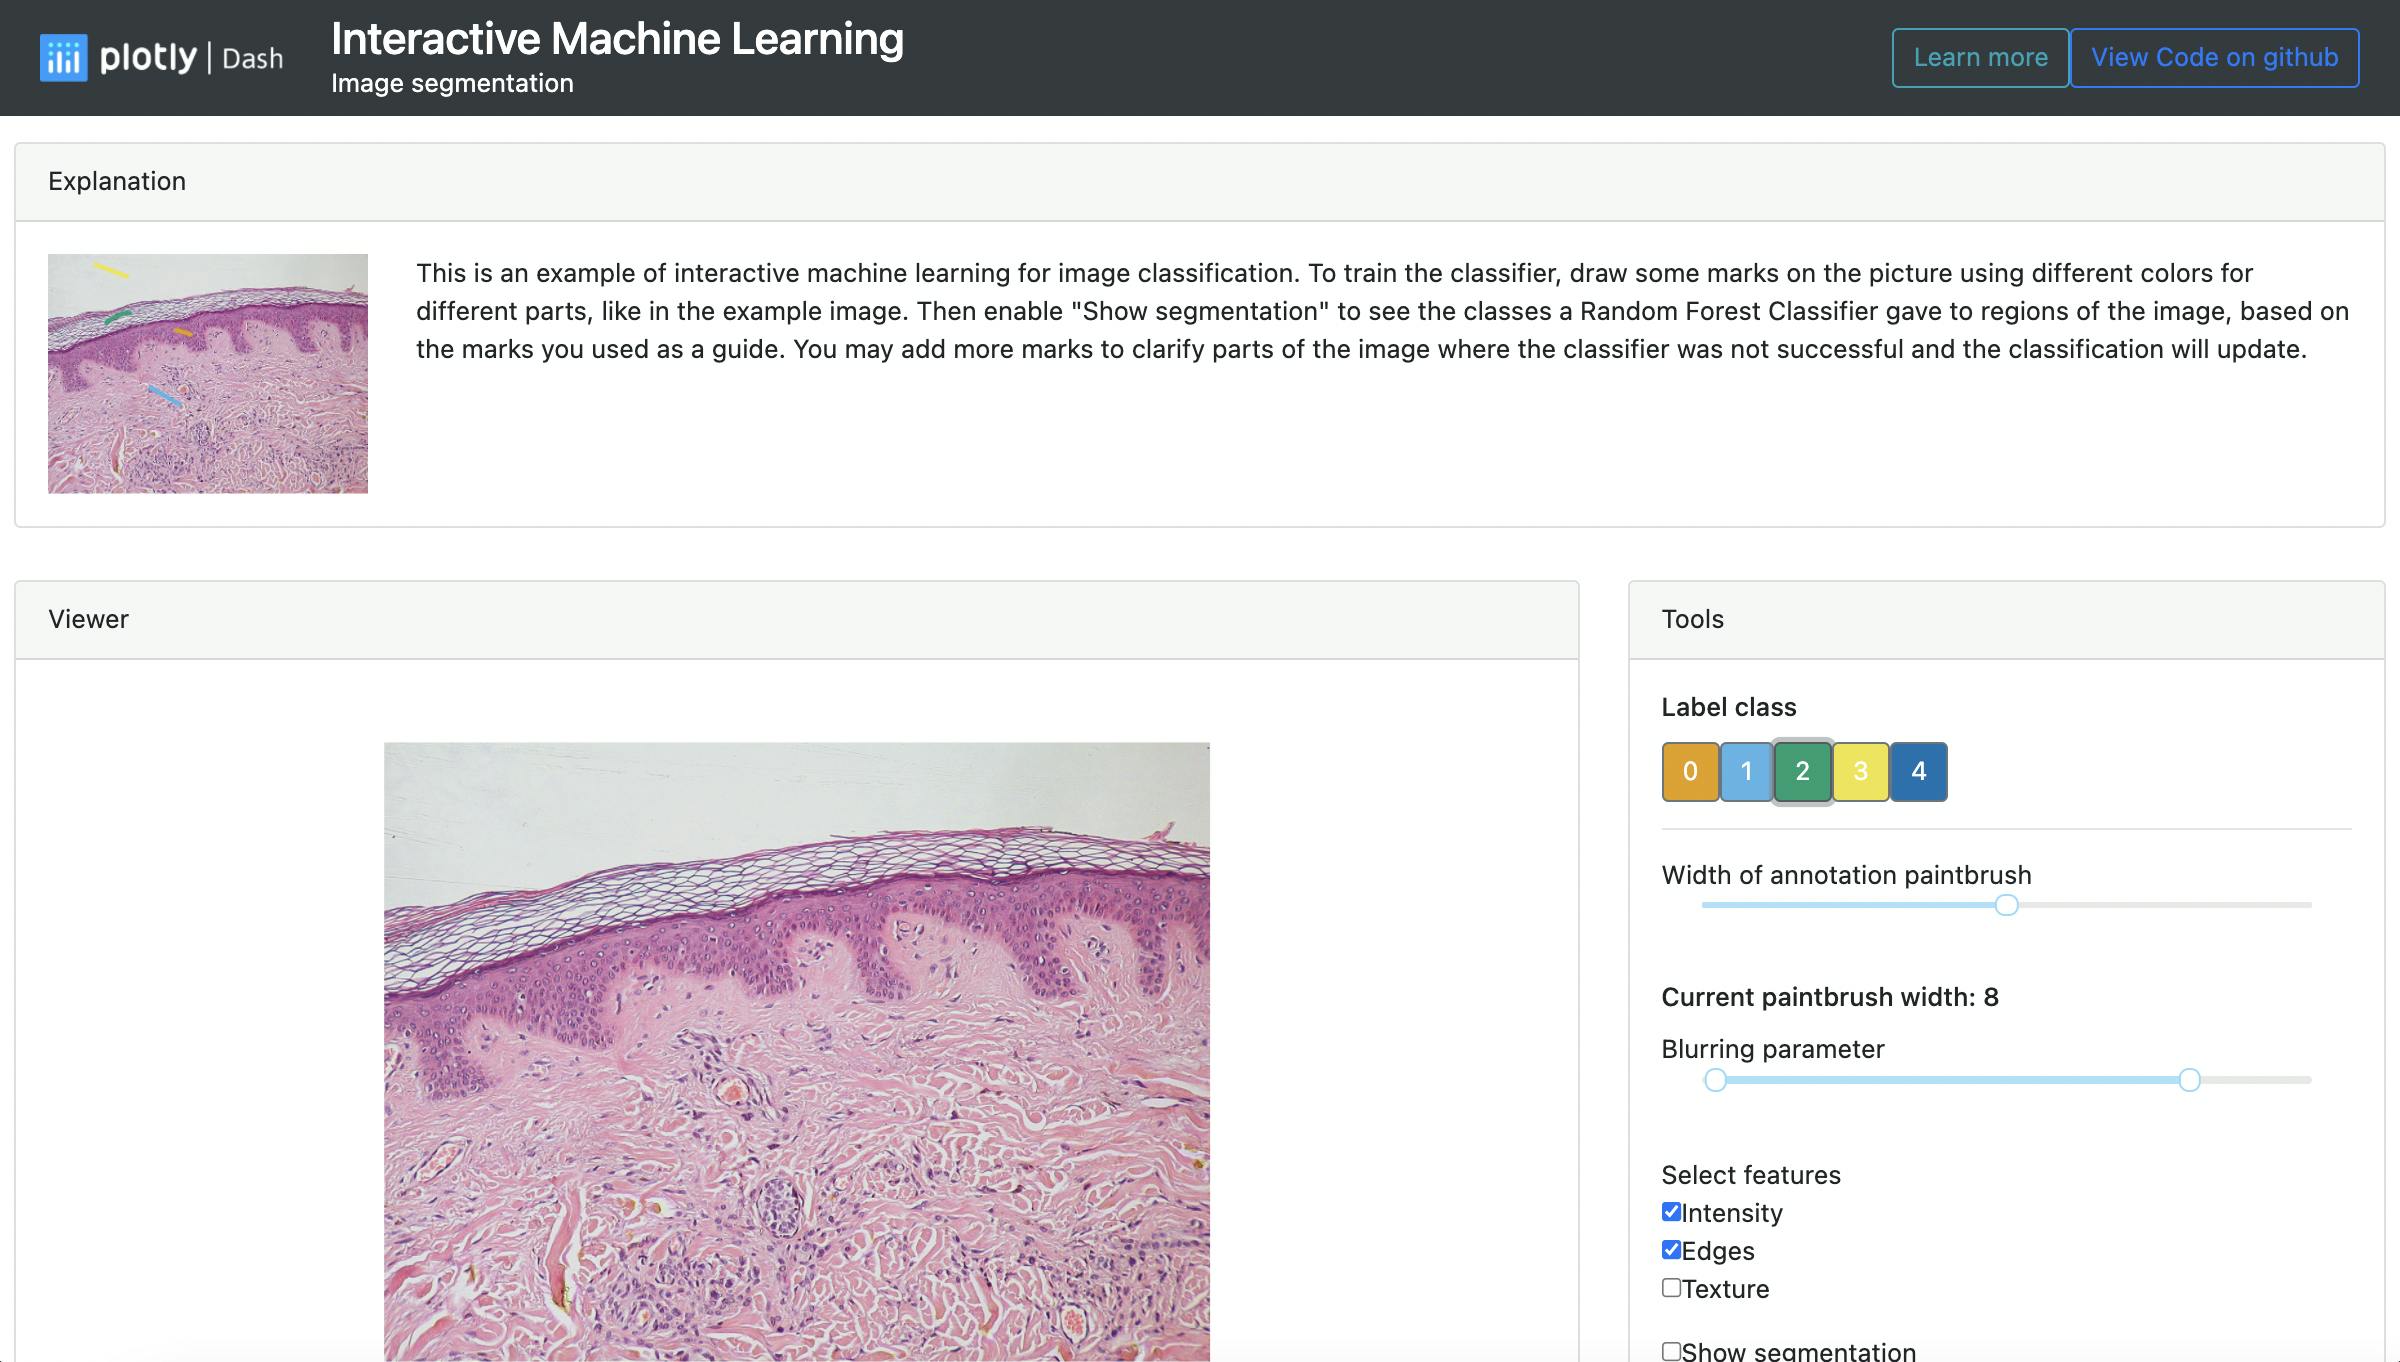Image resolution: width=2400 pixels, height=1362 pixels.
Task: Select label class 4 (dark blue)
Action: 1917,772
